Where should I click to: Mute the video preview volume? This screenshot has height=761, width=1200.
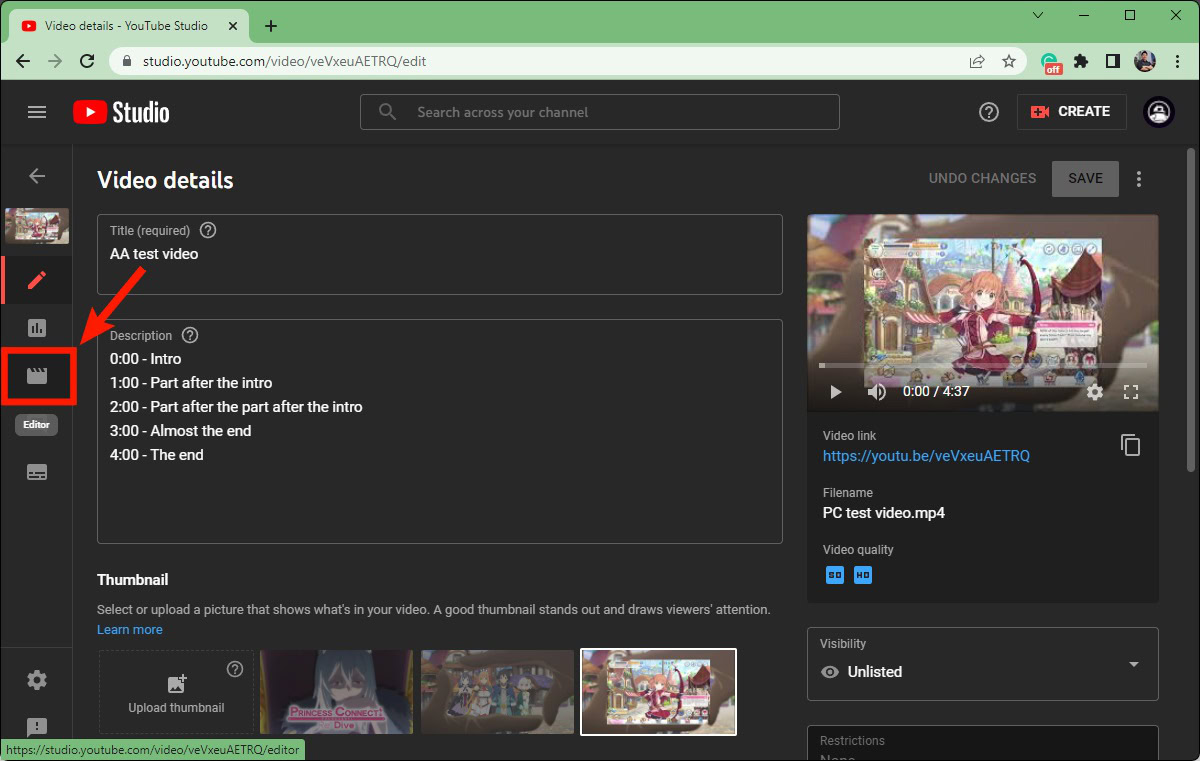[x=876, y=392]
